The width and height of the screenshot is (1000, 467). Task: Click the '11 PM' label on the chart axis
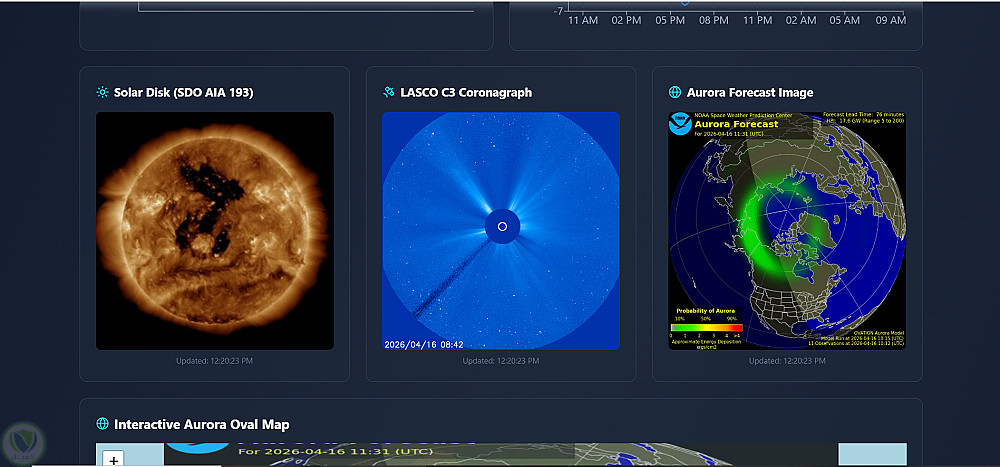(757, 20)
